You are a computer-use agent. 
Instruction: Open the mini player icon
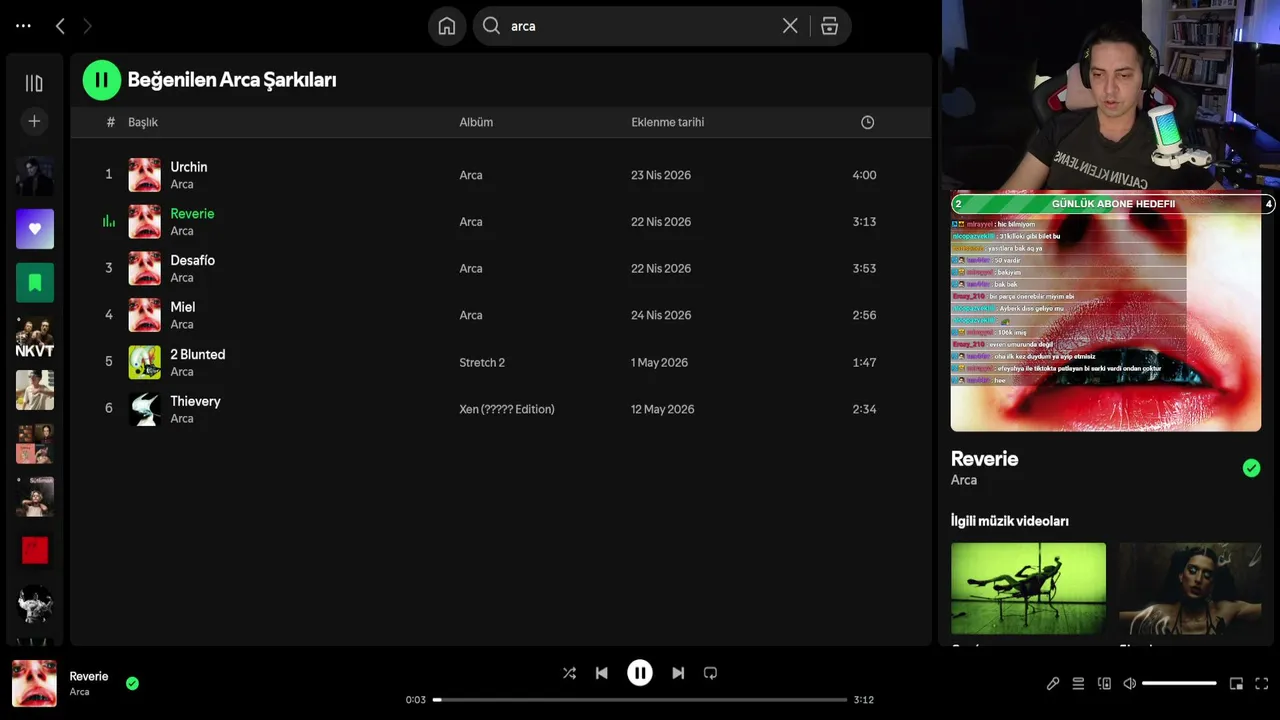[x=1236, y=684]
